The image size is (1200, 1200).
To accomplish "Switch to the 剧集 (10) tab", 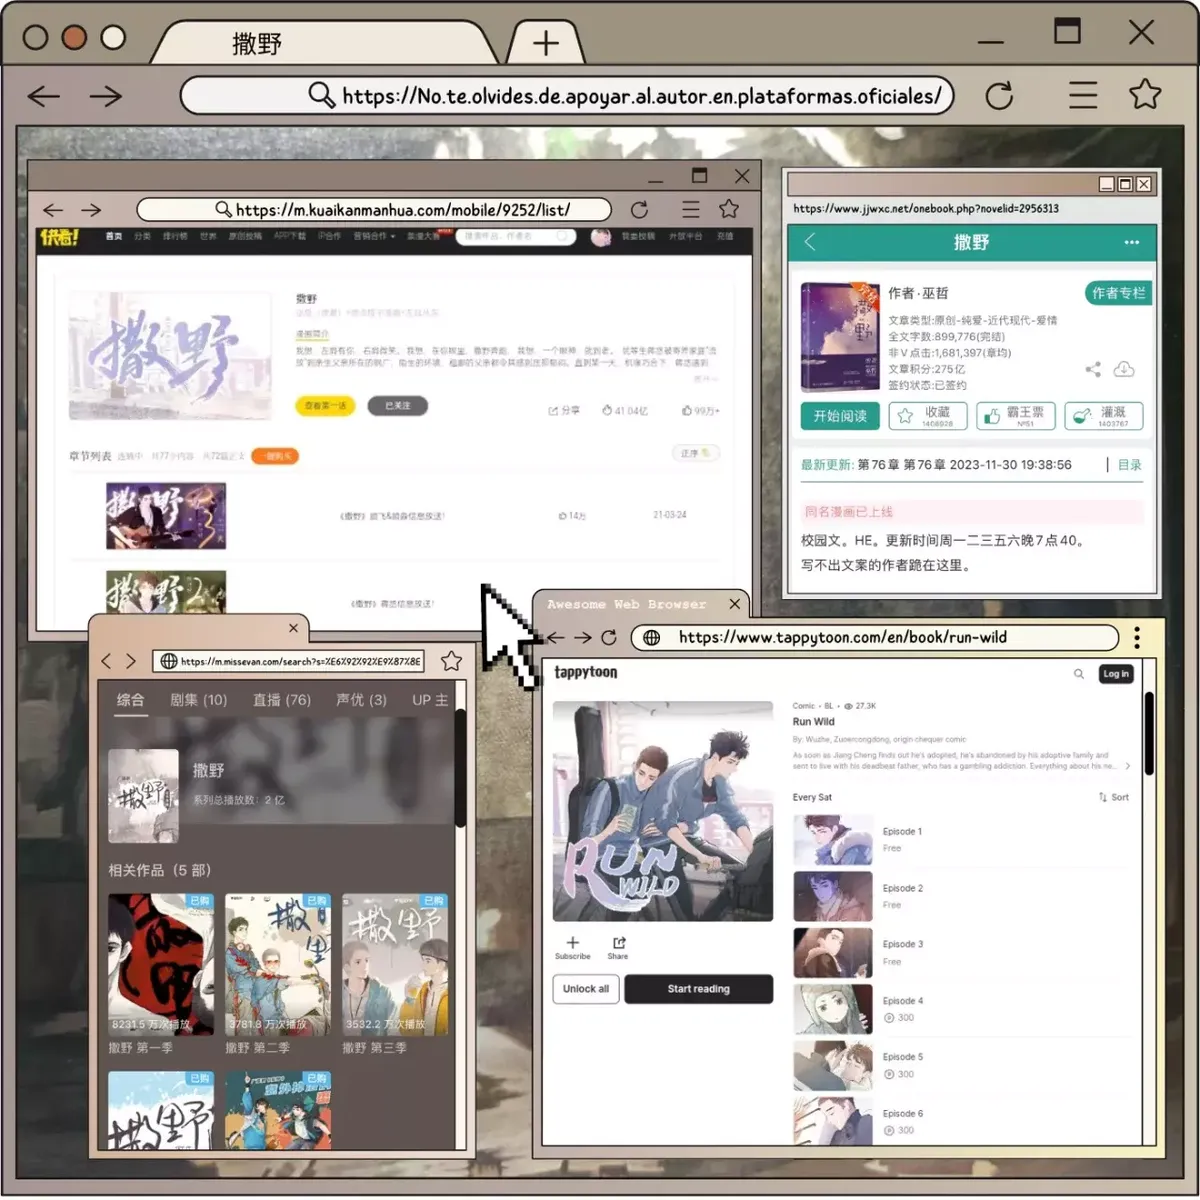I will point(198,700).
